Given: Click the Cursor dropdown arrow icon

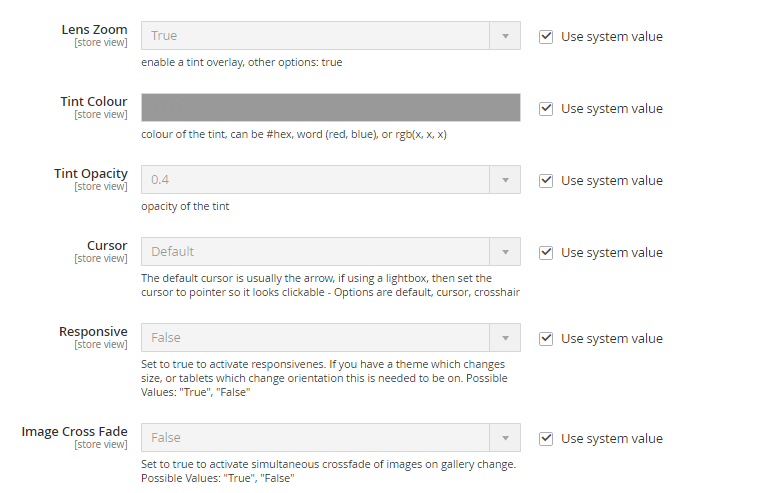Looking at the screenshot, I should [505, 252].
